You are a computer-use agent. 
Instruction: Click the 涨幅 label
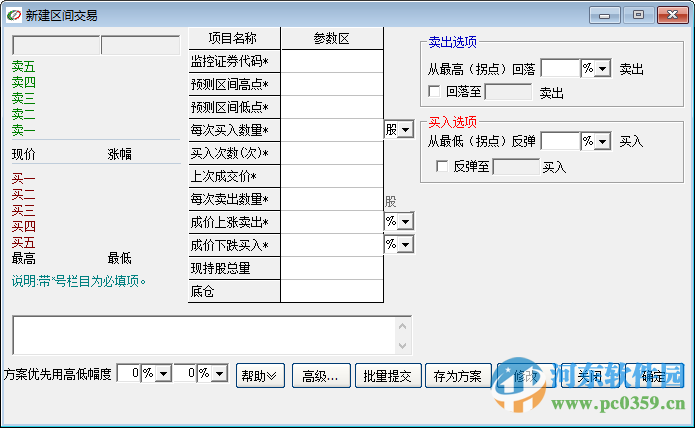tap(120, 154)
